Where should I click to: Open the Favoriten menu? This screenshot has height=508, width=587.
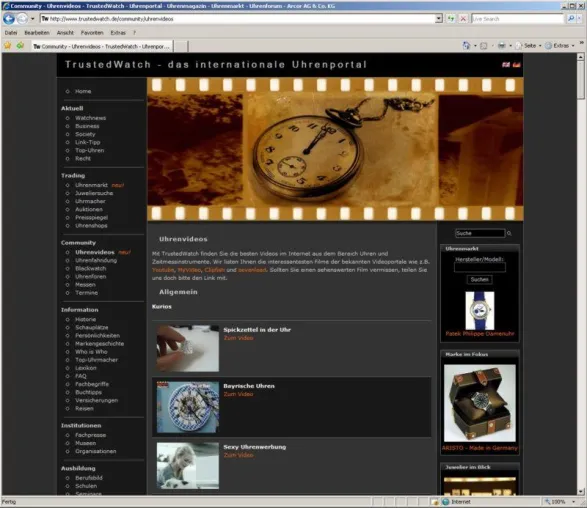[x=92, y=33]
